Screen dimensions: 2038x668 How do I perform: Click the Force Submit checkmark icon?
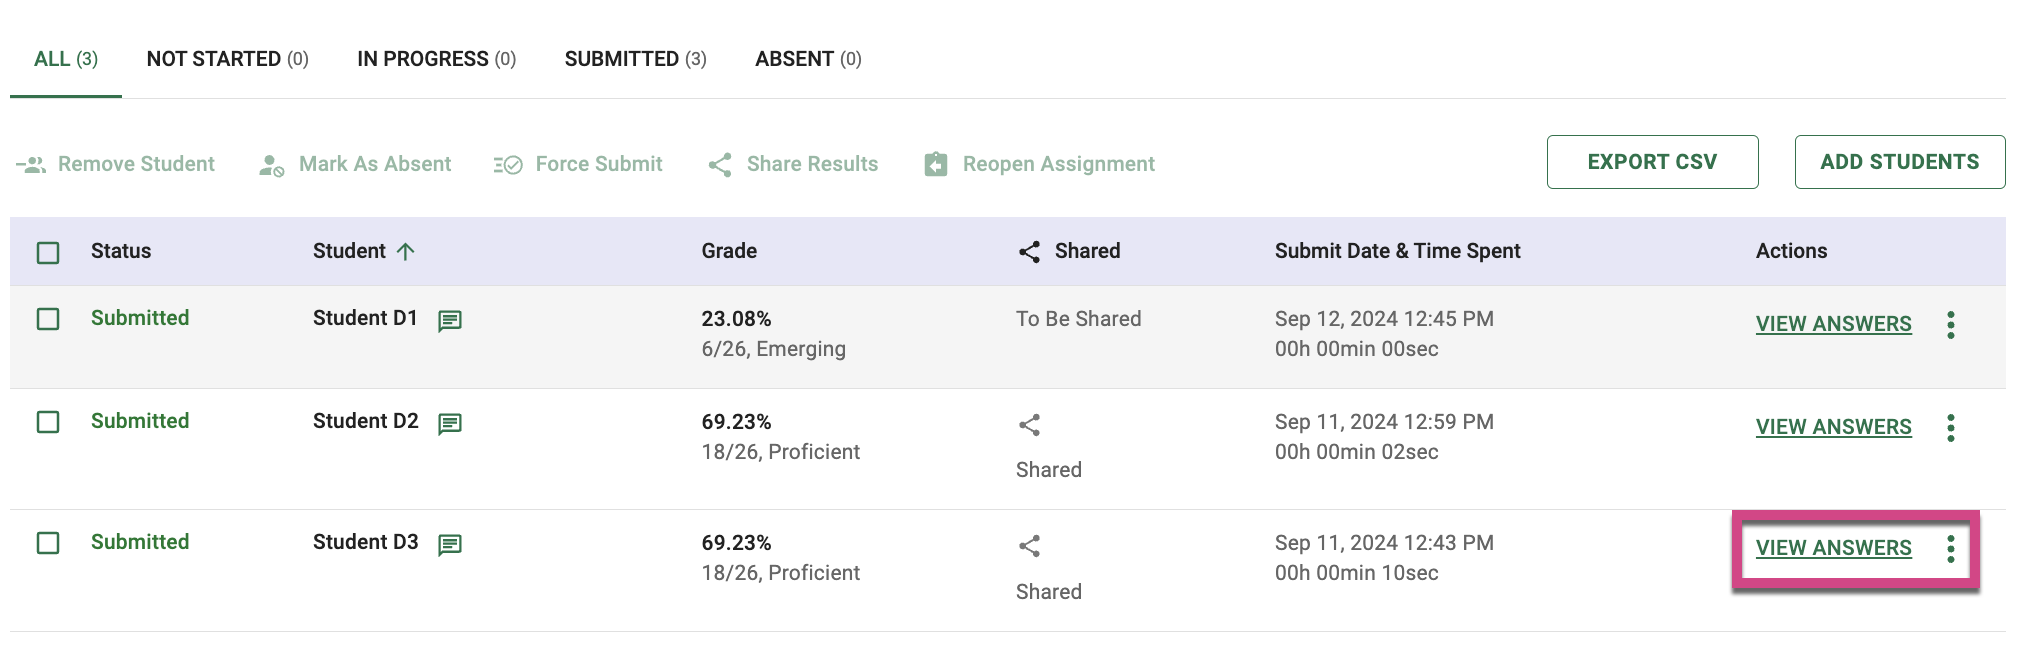tap(508, 165)
